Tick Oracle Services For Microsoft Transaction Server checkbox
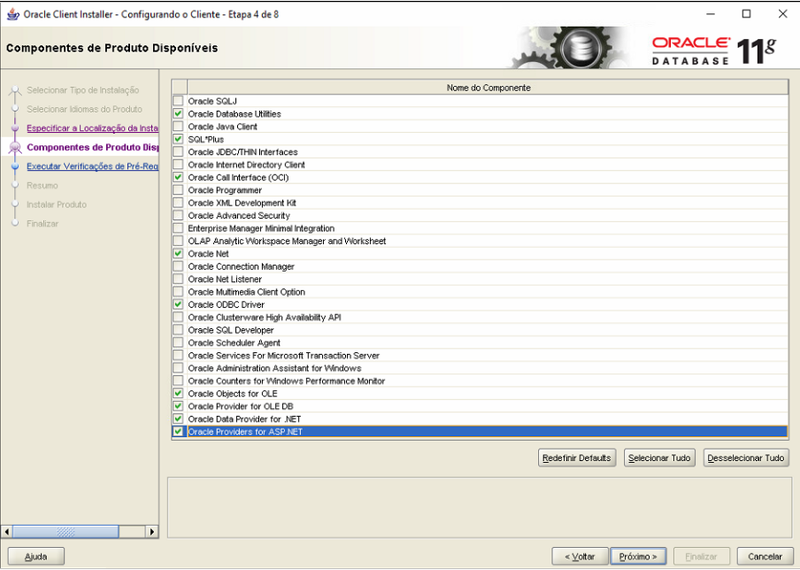Viewport: 800px width, 570px height. (178, 356)
